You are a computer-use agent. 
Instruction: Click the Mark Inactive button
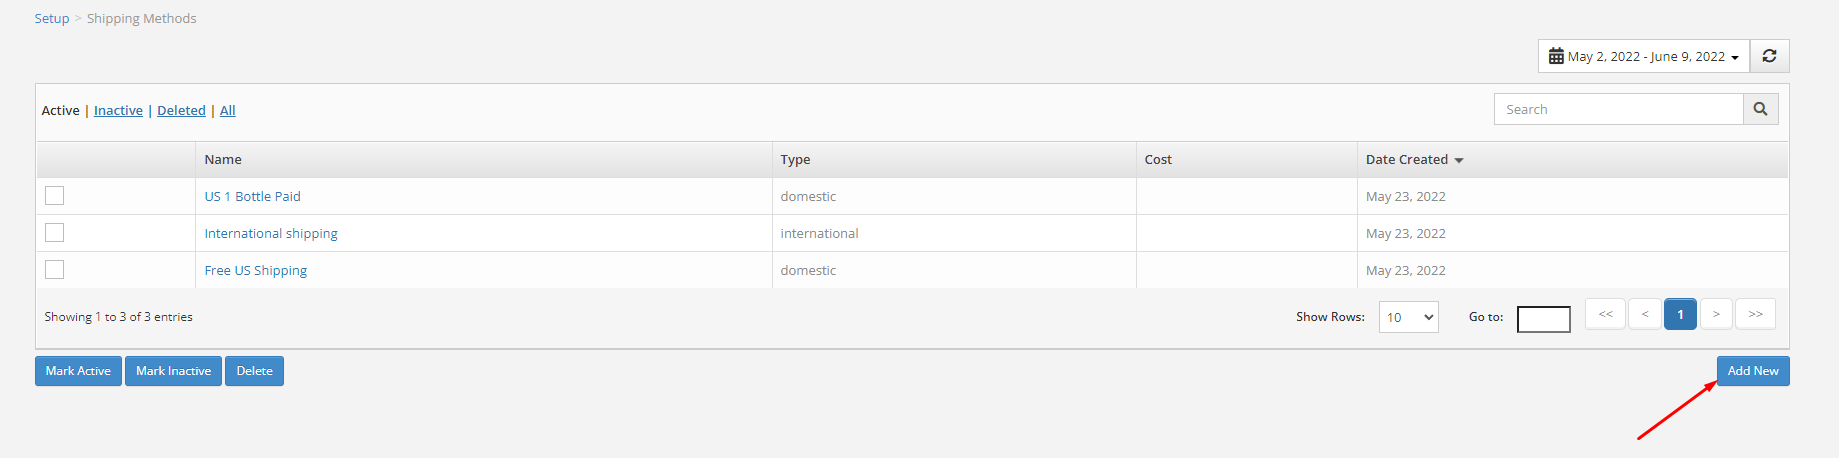[173, 371]
